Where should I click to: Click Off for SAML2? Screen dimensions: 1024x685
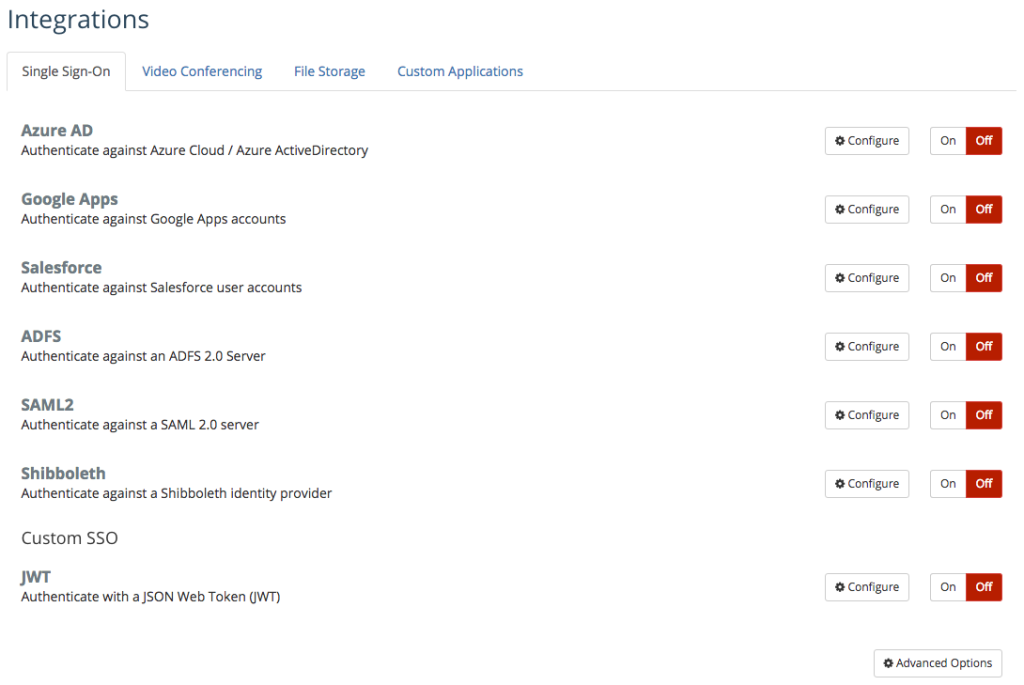point(984,415)
